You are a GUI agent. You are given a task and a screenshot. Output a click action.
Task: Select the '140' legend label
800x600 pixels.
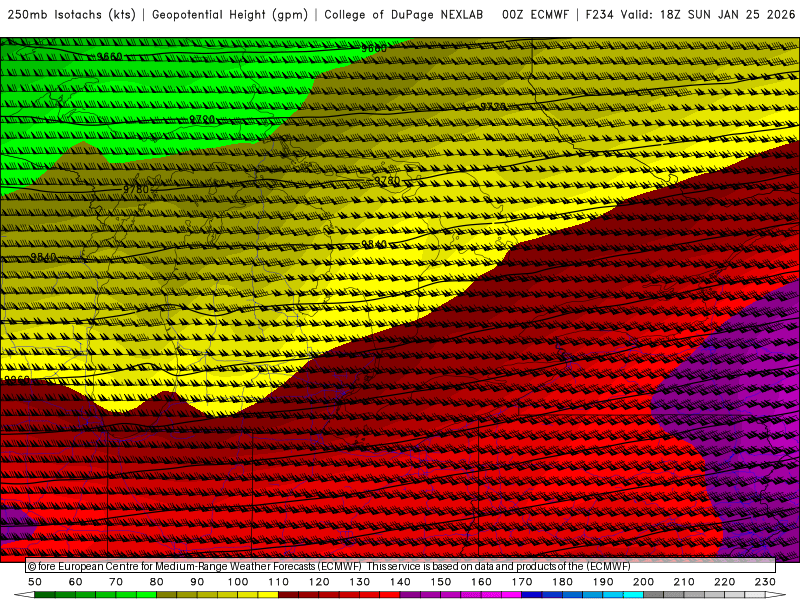point(400,582)
